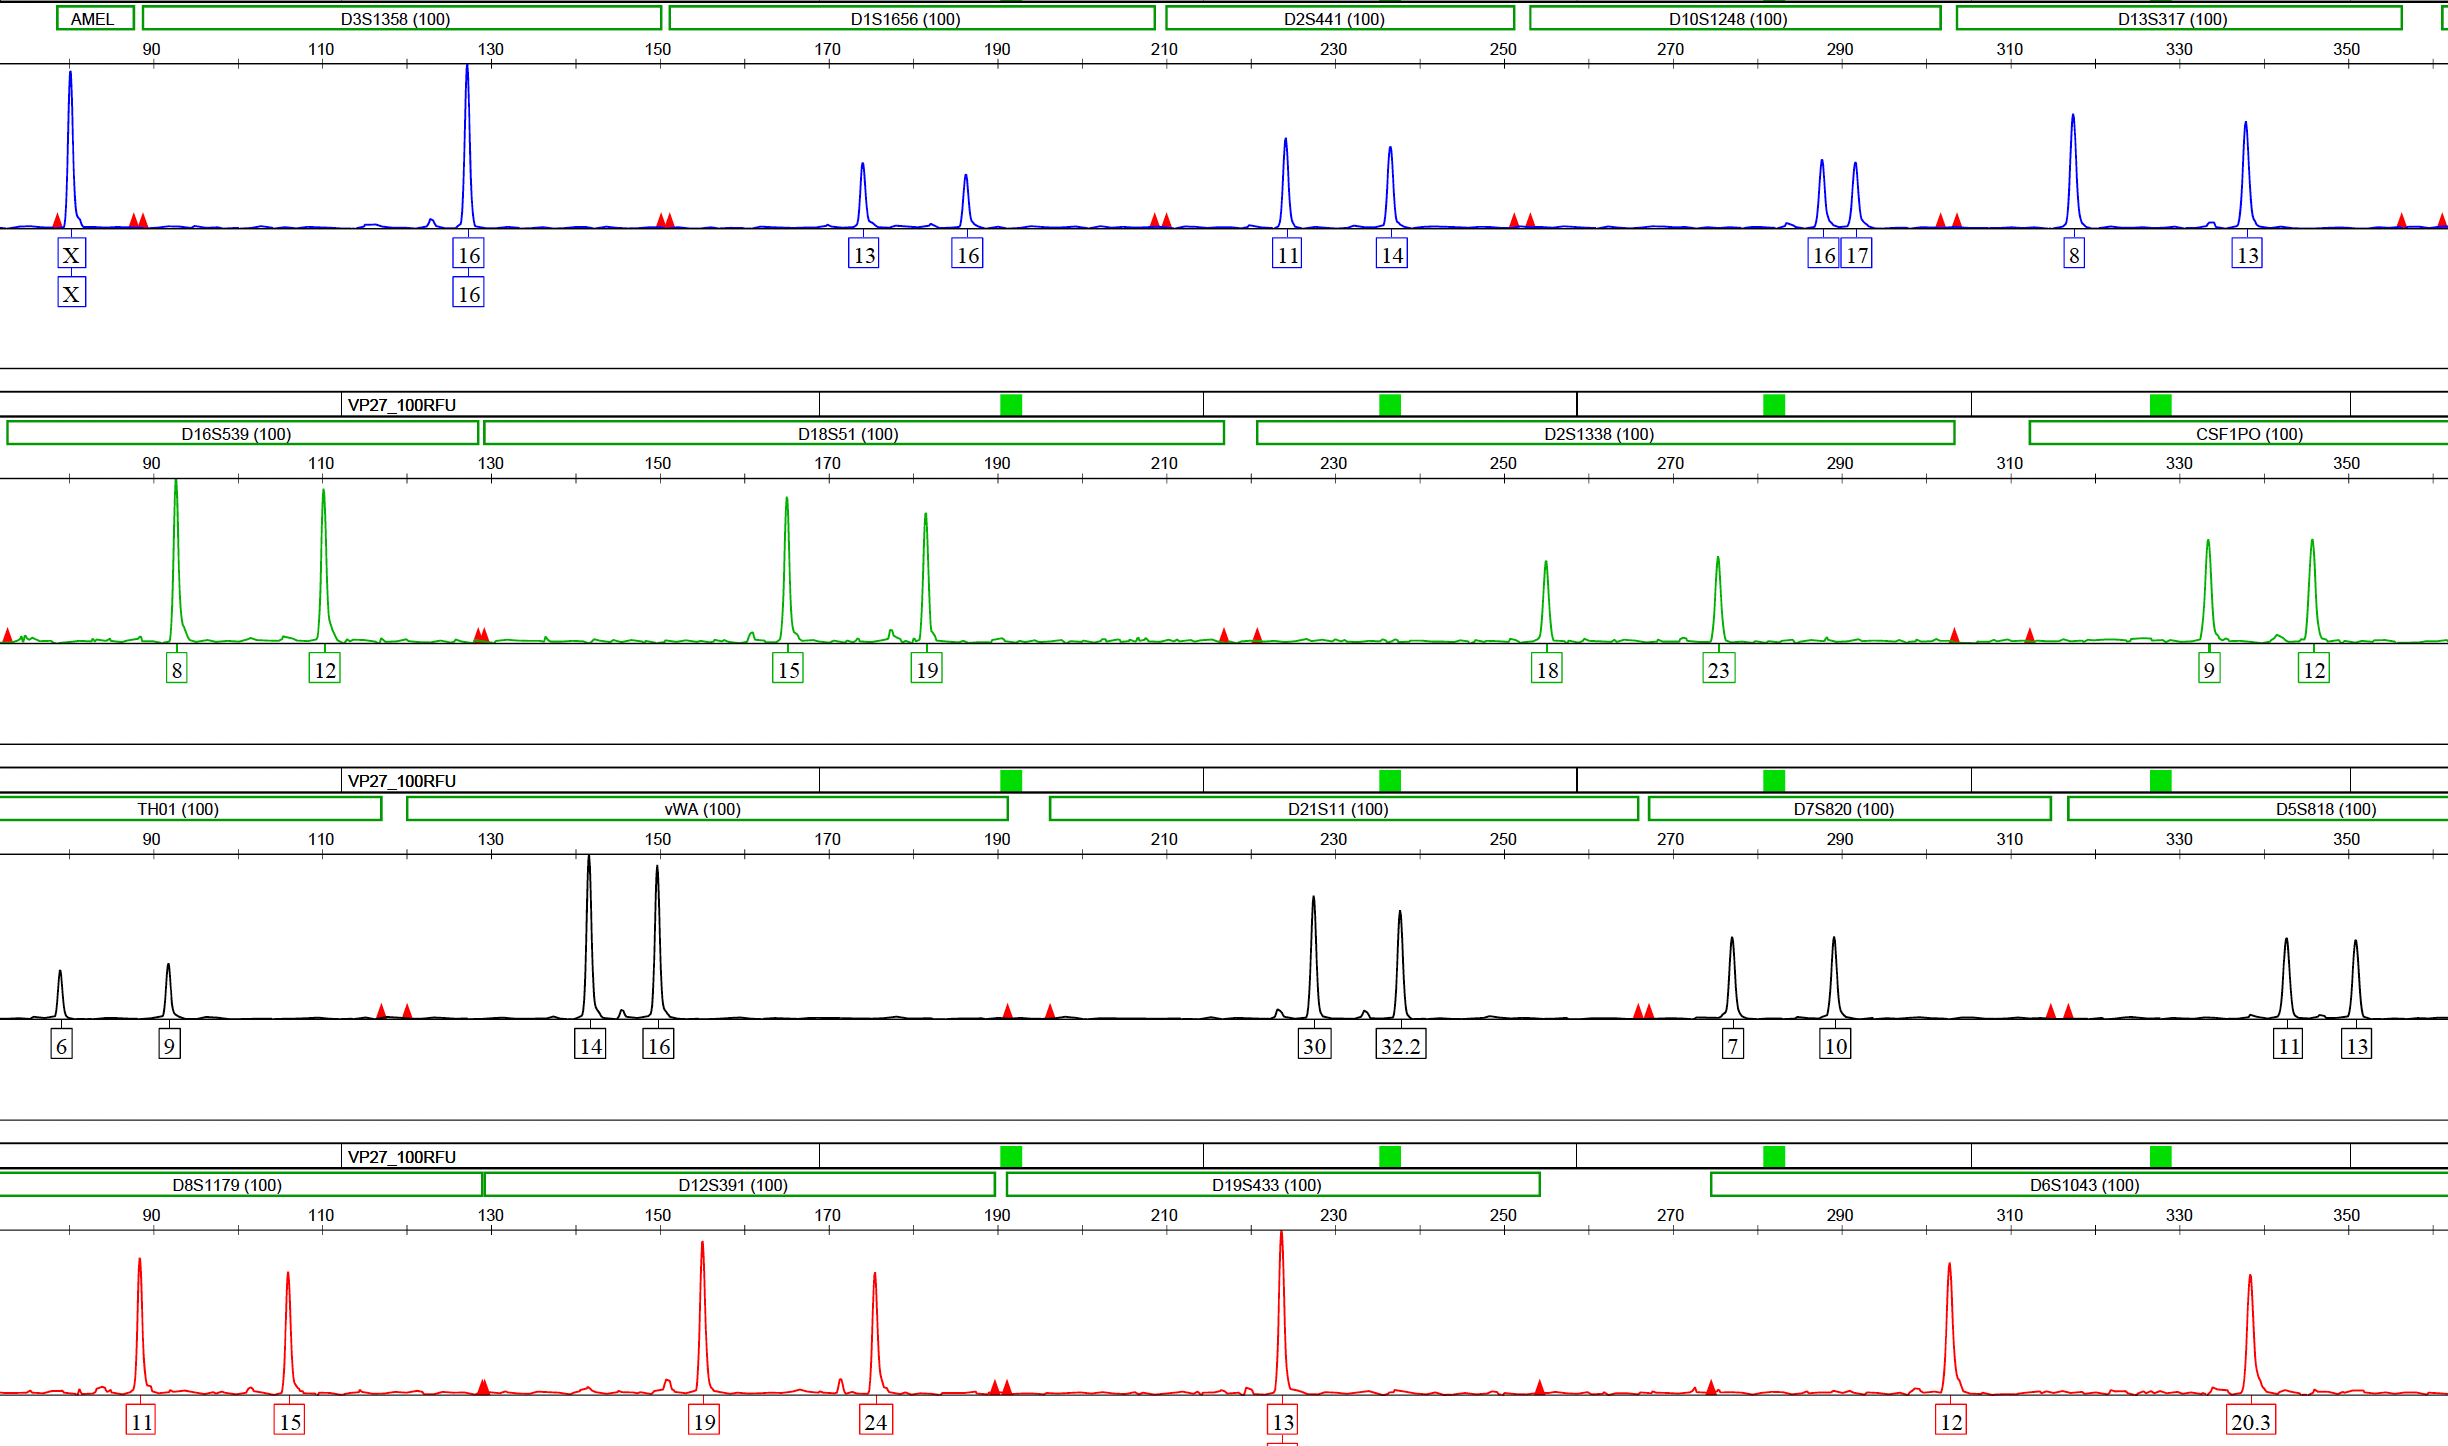Select the D3S1358 (100) locus bar
The image size is (2448, 1446).
(401, 19)
